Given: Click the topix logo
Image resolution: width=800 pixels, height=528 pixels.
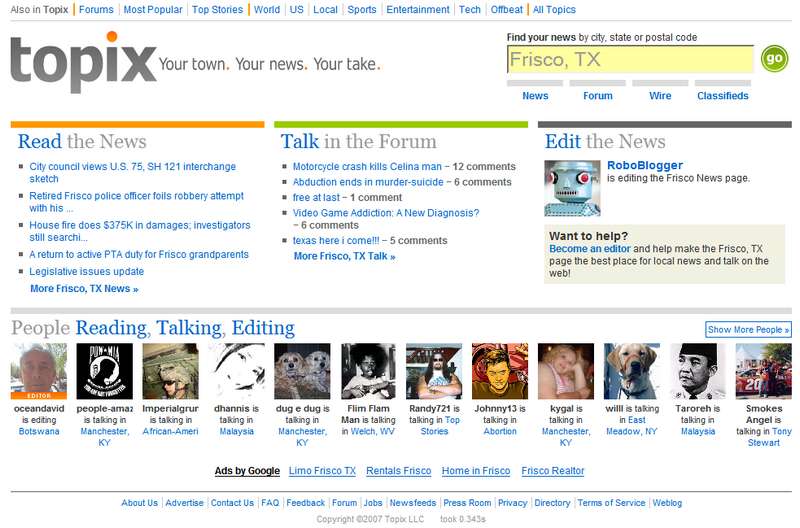Looking at the screenshot, I should 83,62.
